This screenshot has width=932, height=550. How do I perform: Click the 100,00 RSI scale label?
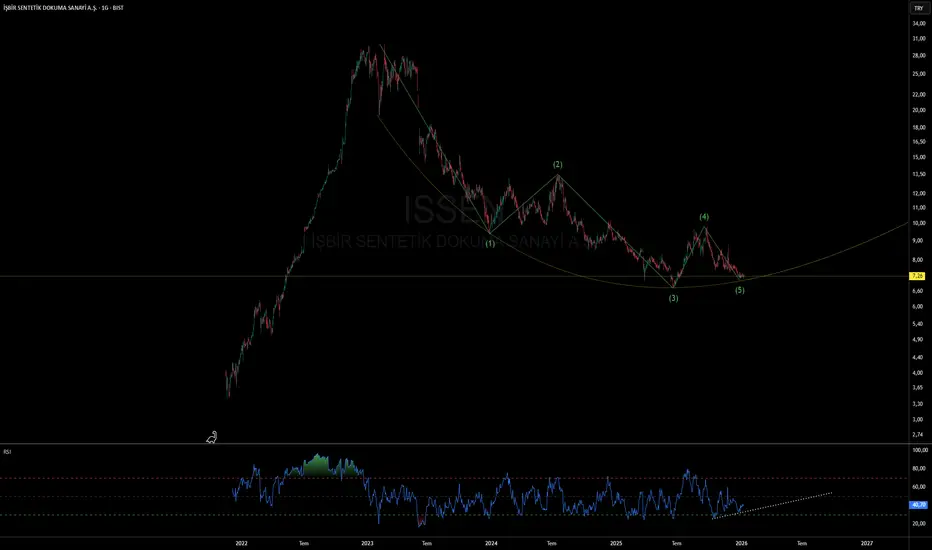click(920, 450)
